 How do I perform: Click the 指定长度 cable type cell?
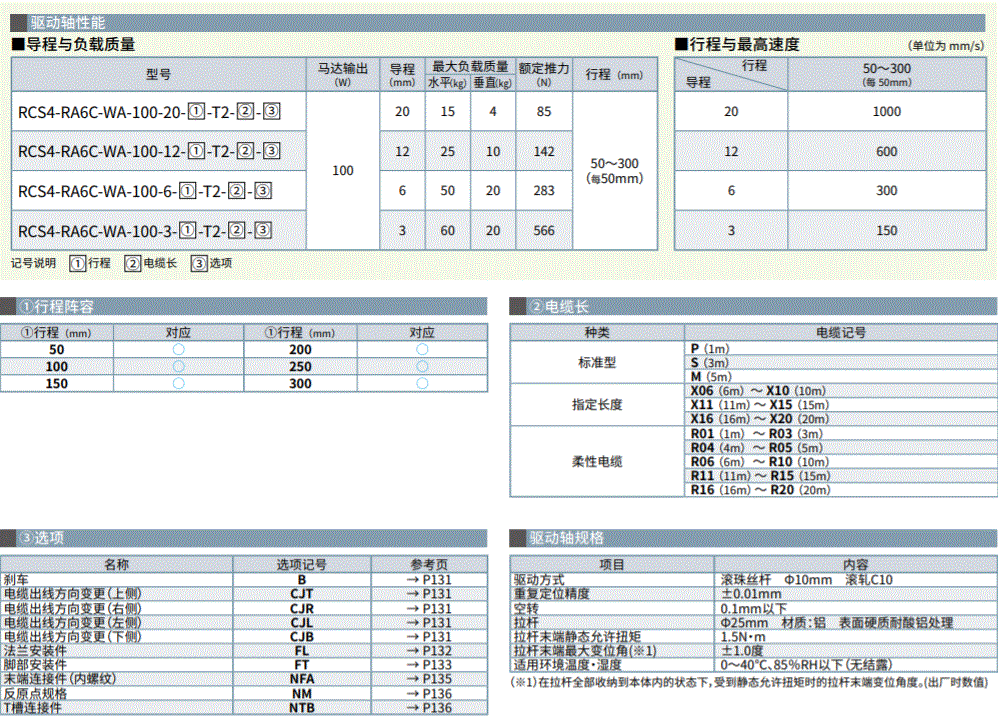click(597, 405)
